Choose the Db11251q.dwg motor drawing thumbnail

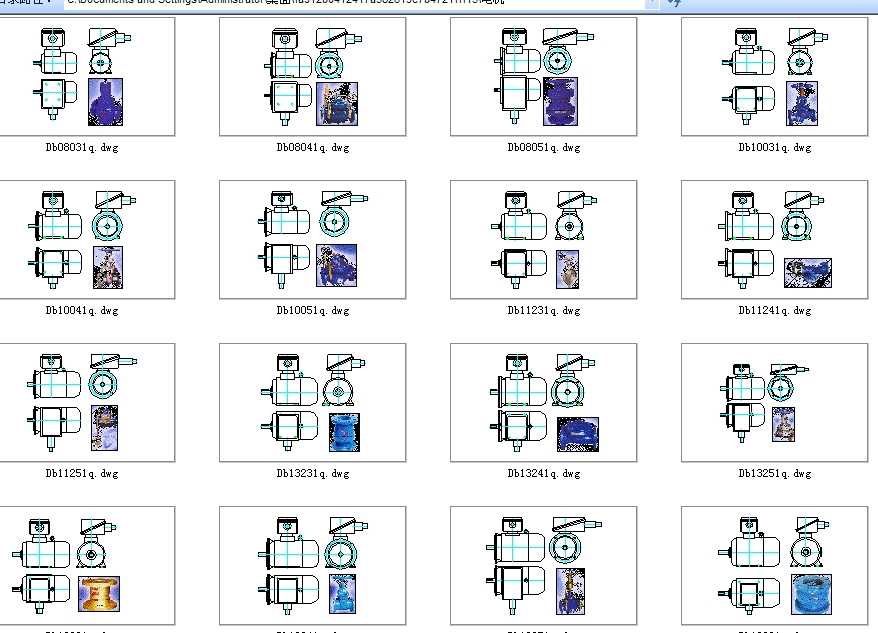click(87, 402)
